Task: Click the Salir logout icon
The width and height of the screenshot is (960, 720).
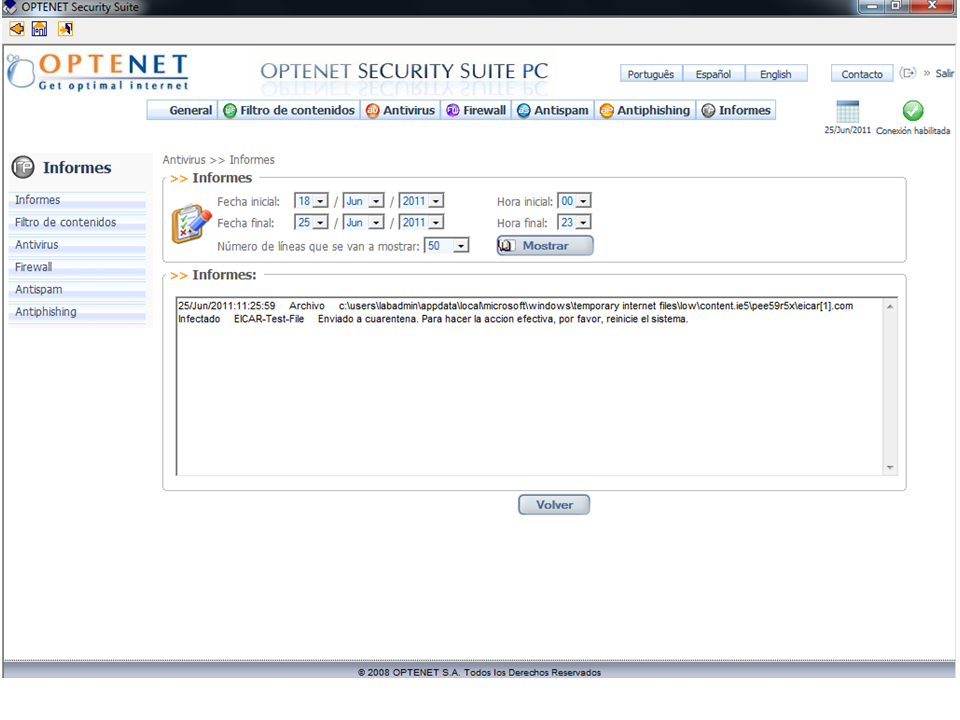Action: (908, 73)
